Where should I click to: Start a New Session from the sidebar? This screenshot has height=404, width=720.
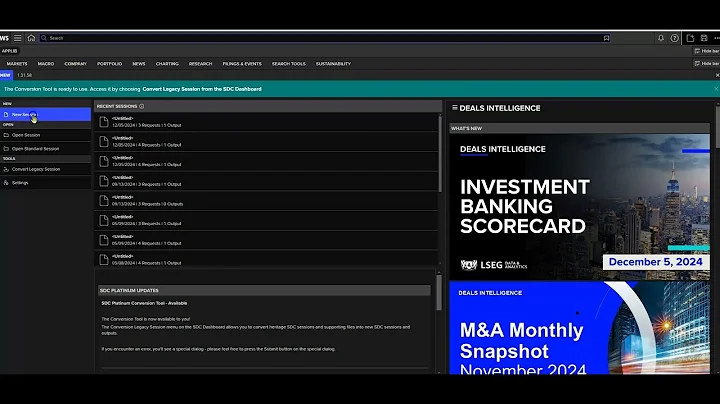pos(45,114)
